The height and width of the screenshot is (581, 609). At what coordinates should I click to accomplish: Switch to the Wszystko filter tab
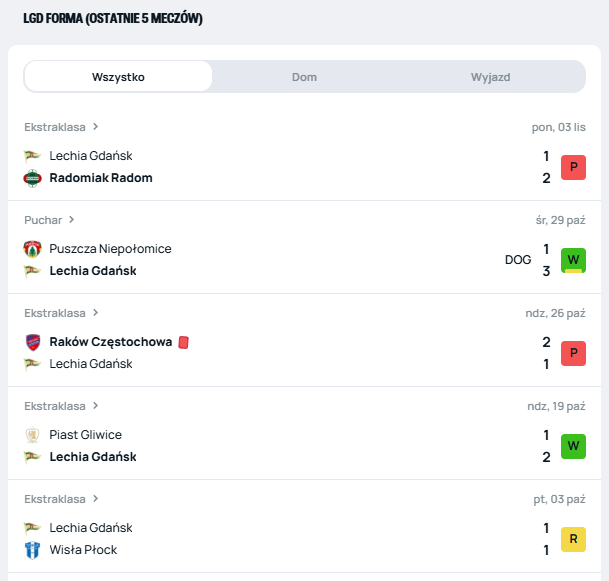[x=118, y=77]
